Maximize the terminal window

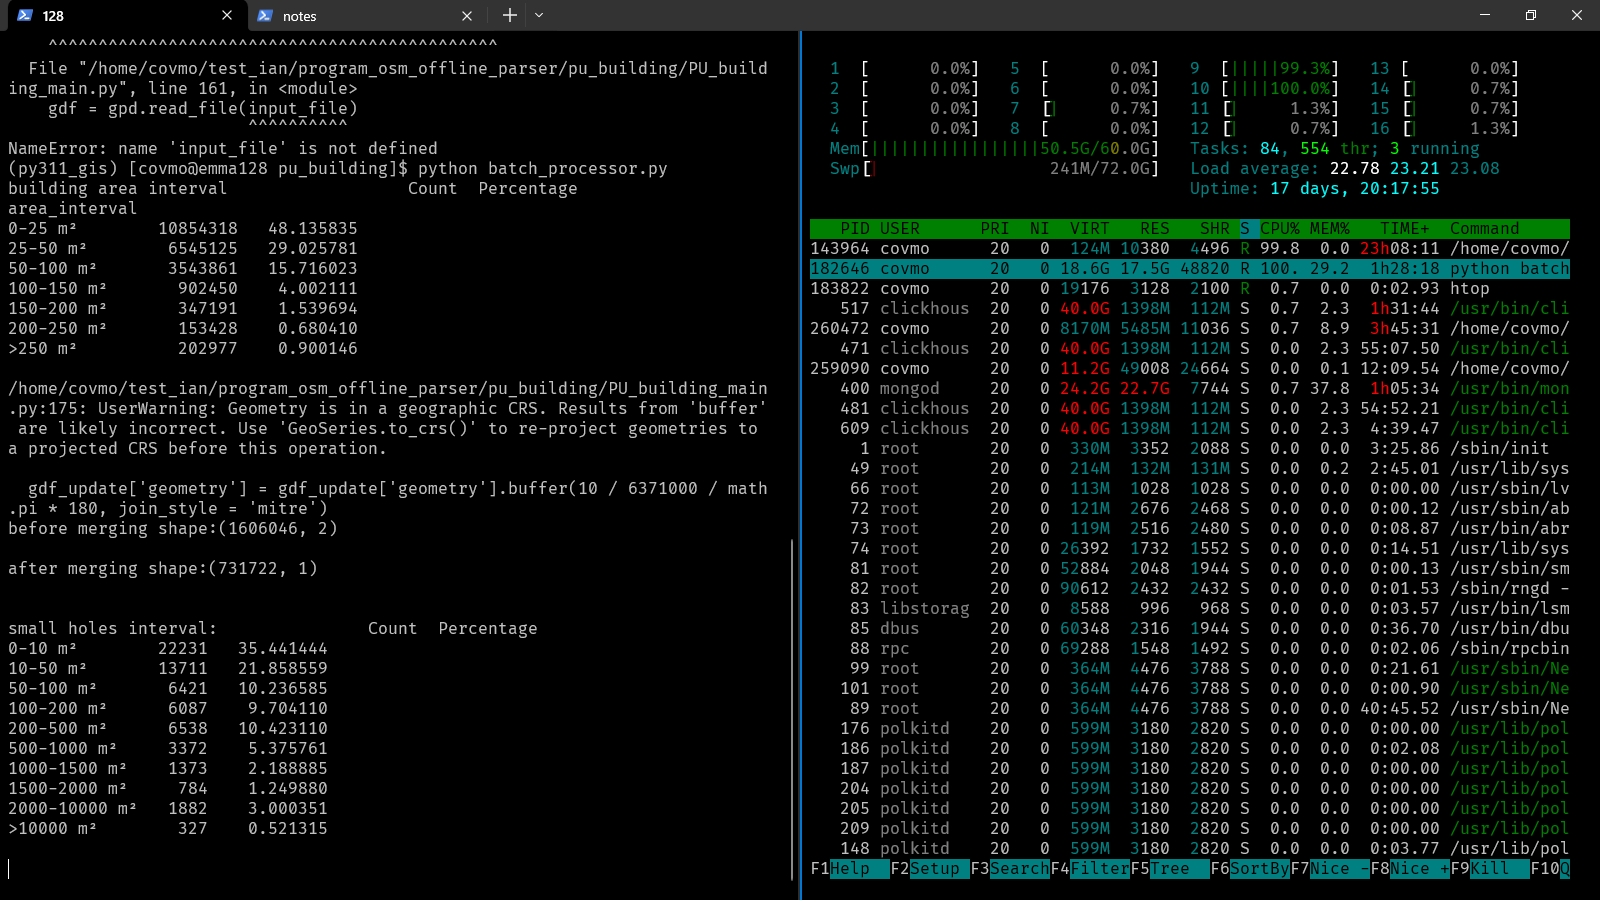(1531, 15)
